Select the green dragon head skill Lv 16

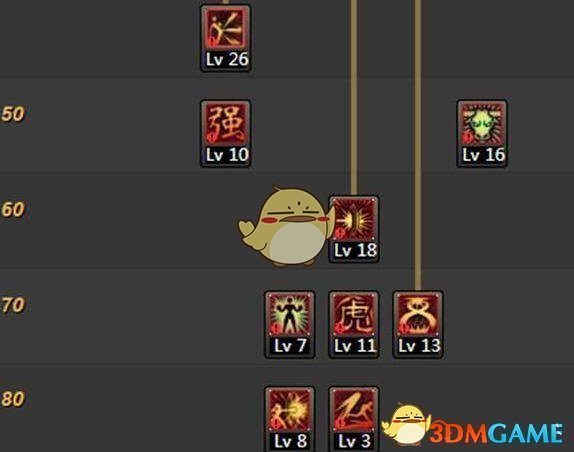pyautogui.click(x=482, y=134)
